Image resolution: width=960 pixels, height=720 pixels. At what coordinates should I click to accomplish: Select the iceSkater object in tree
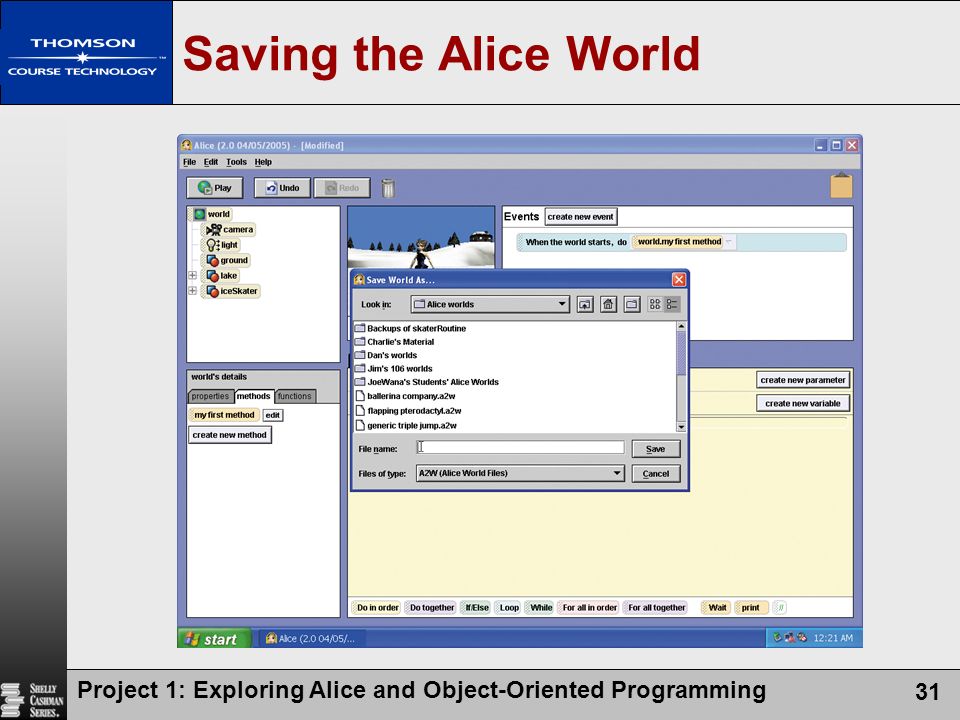tap(233, 291)
